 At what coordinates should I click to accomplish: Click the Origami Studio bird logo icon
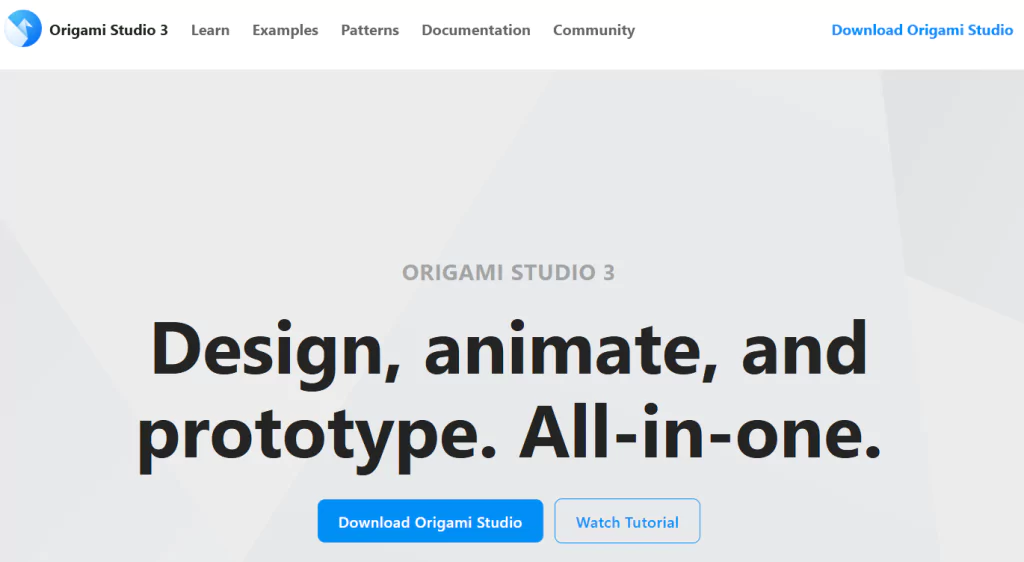[23, 29]
